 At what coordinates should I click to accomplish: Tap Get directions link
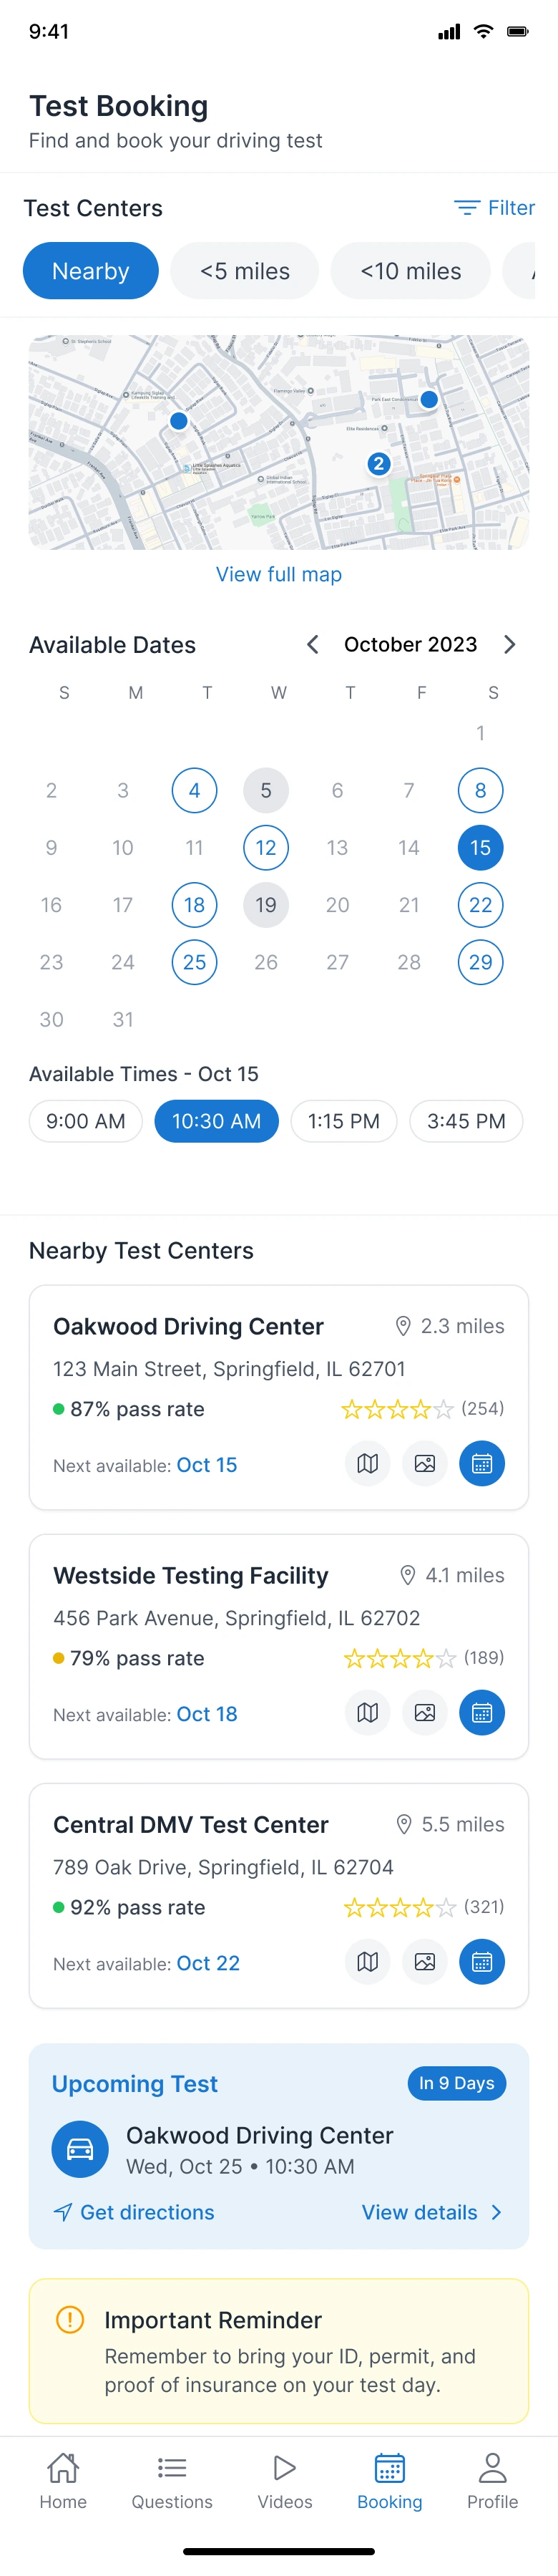[x=134, y=2212]
